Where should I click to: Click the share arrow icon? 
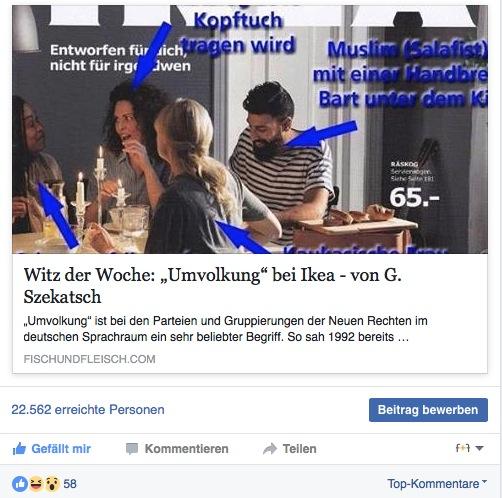coord(270,449)
